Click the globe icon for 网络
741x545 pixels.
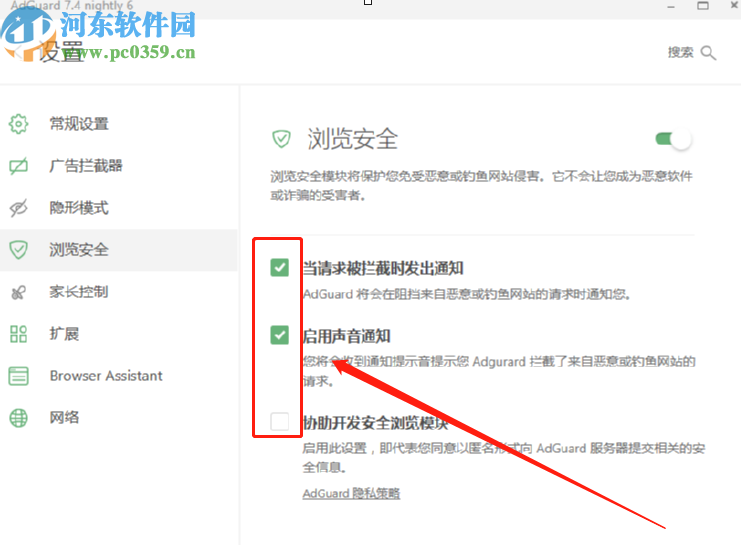[x=18, y=418]
